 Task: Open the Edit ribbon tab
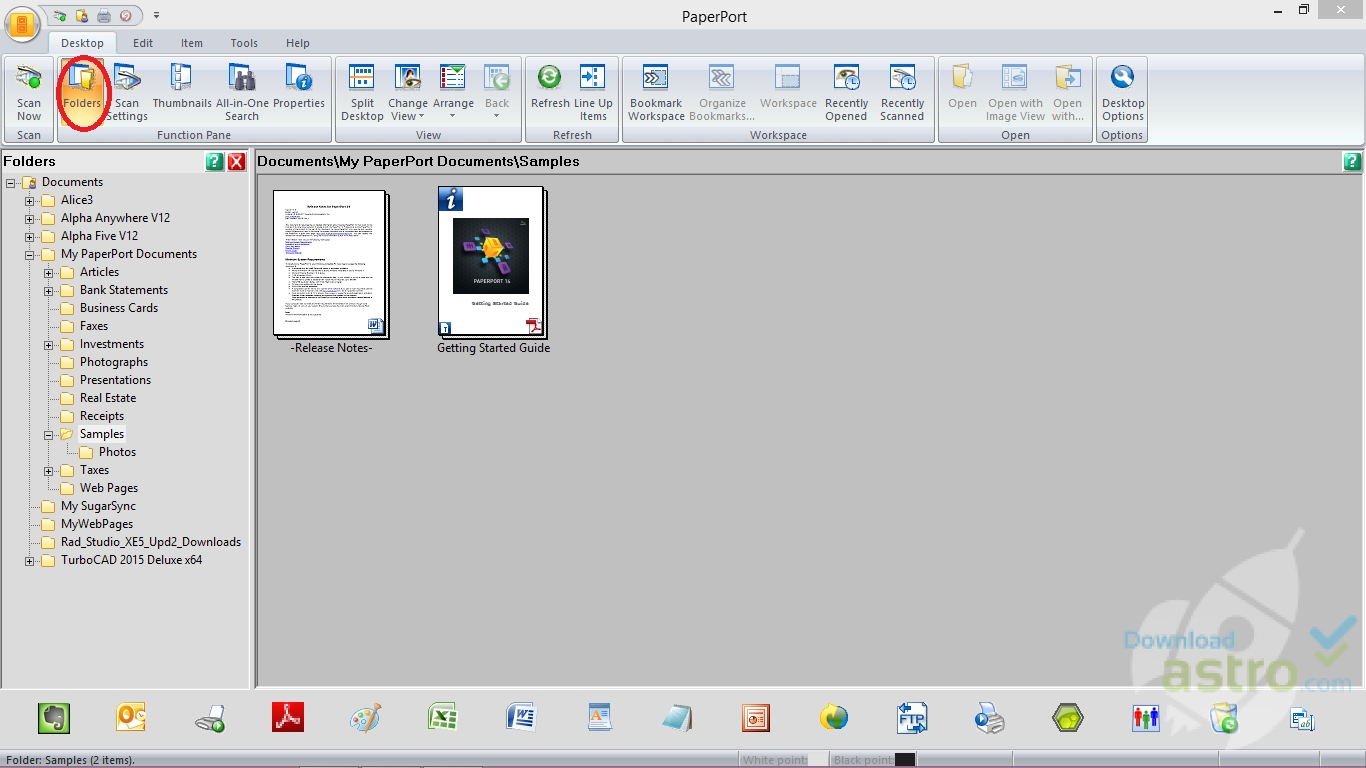[143, 43]
